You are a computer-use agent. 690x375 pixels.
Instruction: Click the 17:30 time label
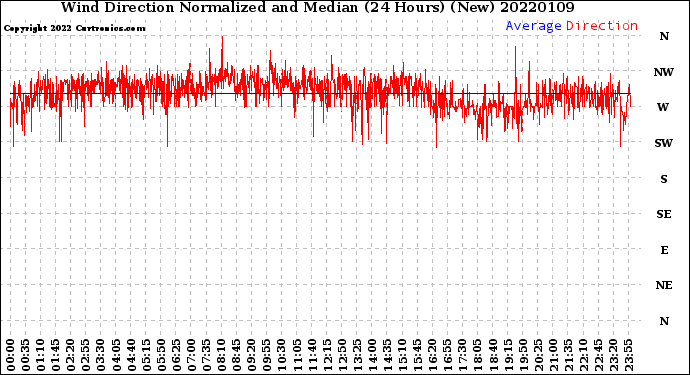pos(462,355)
